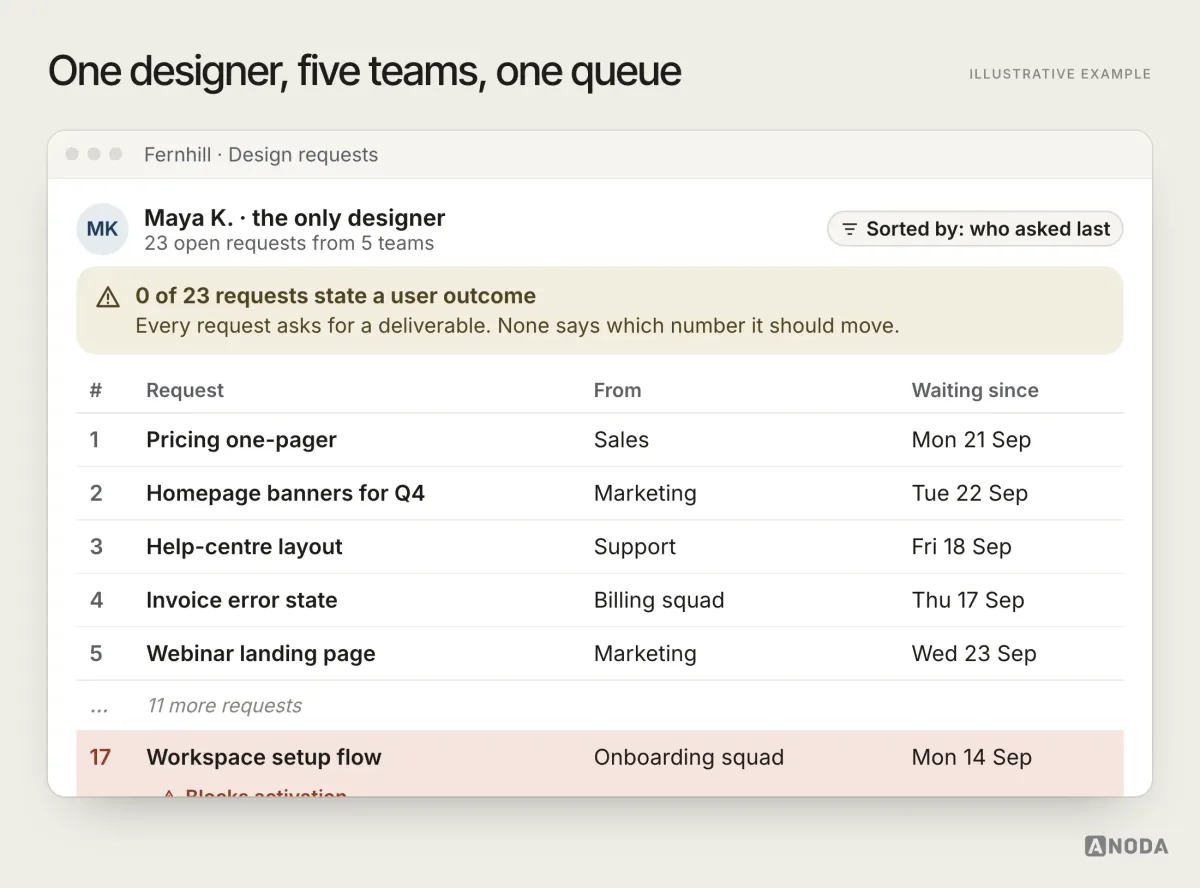1200x888 pixels.
Task: Click the 'Thu 17 Sep' date cell
Action: (x=968, y=600)
